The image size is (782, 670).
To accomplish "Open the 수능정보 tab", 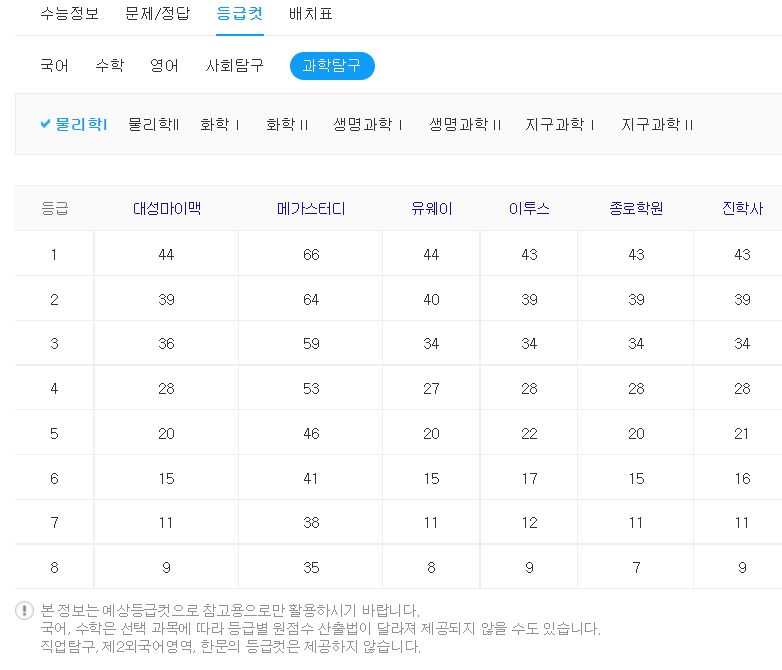I will click(69, 13).
